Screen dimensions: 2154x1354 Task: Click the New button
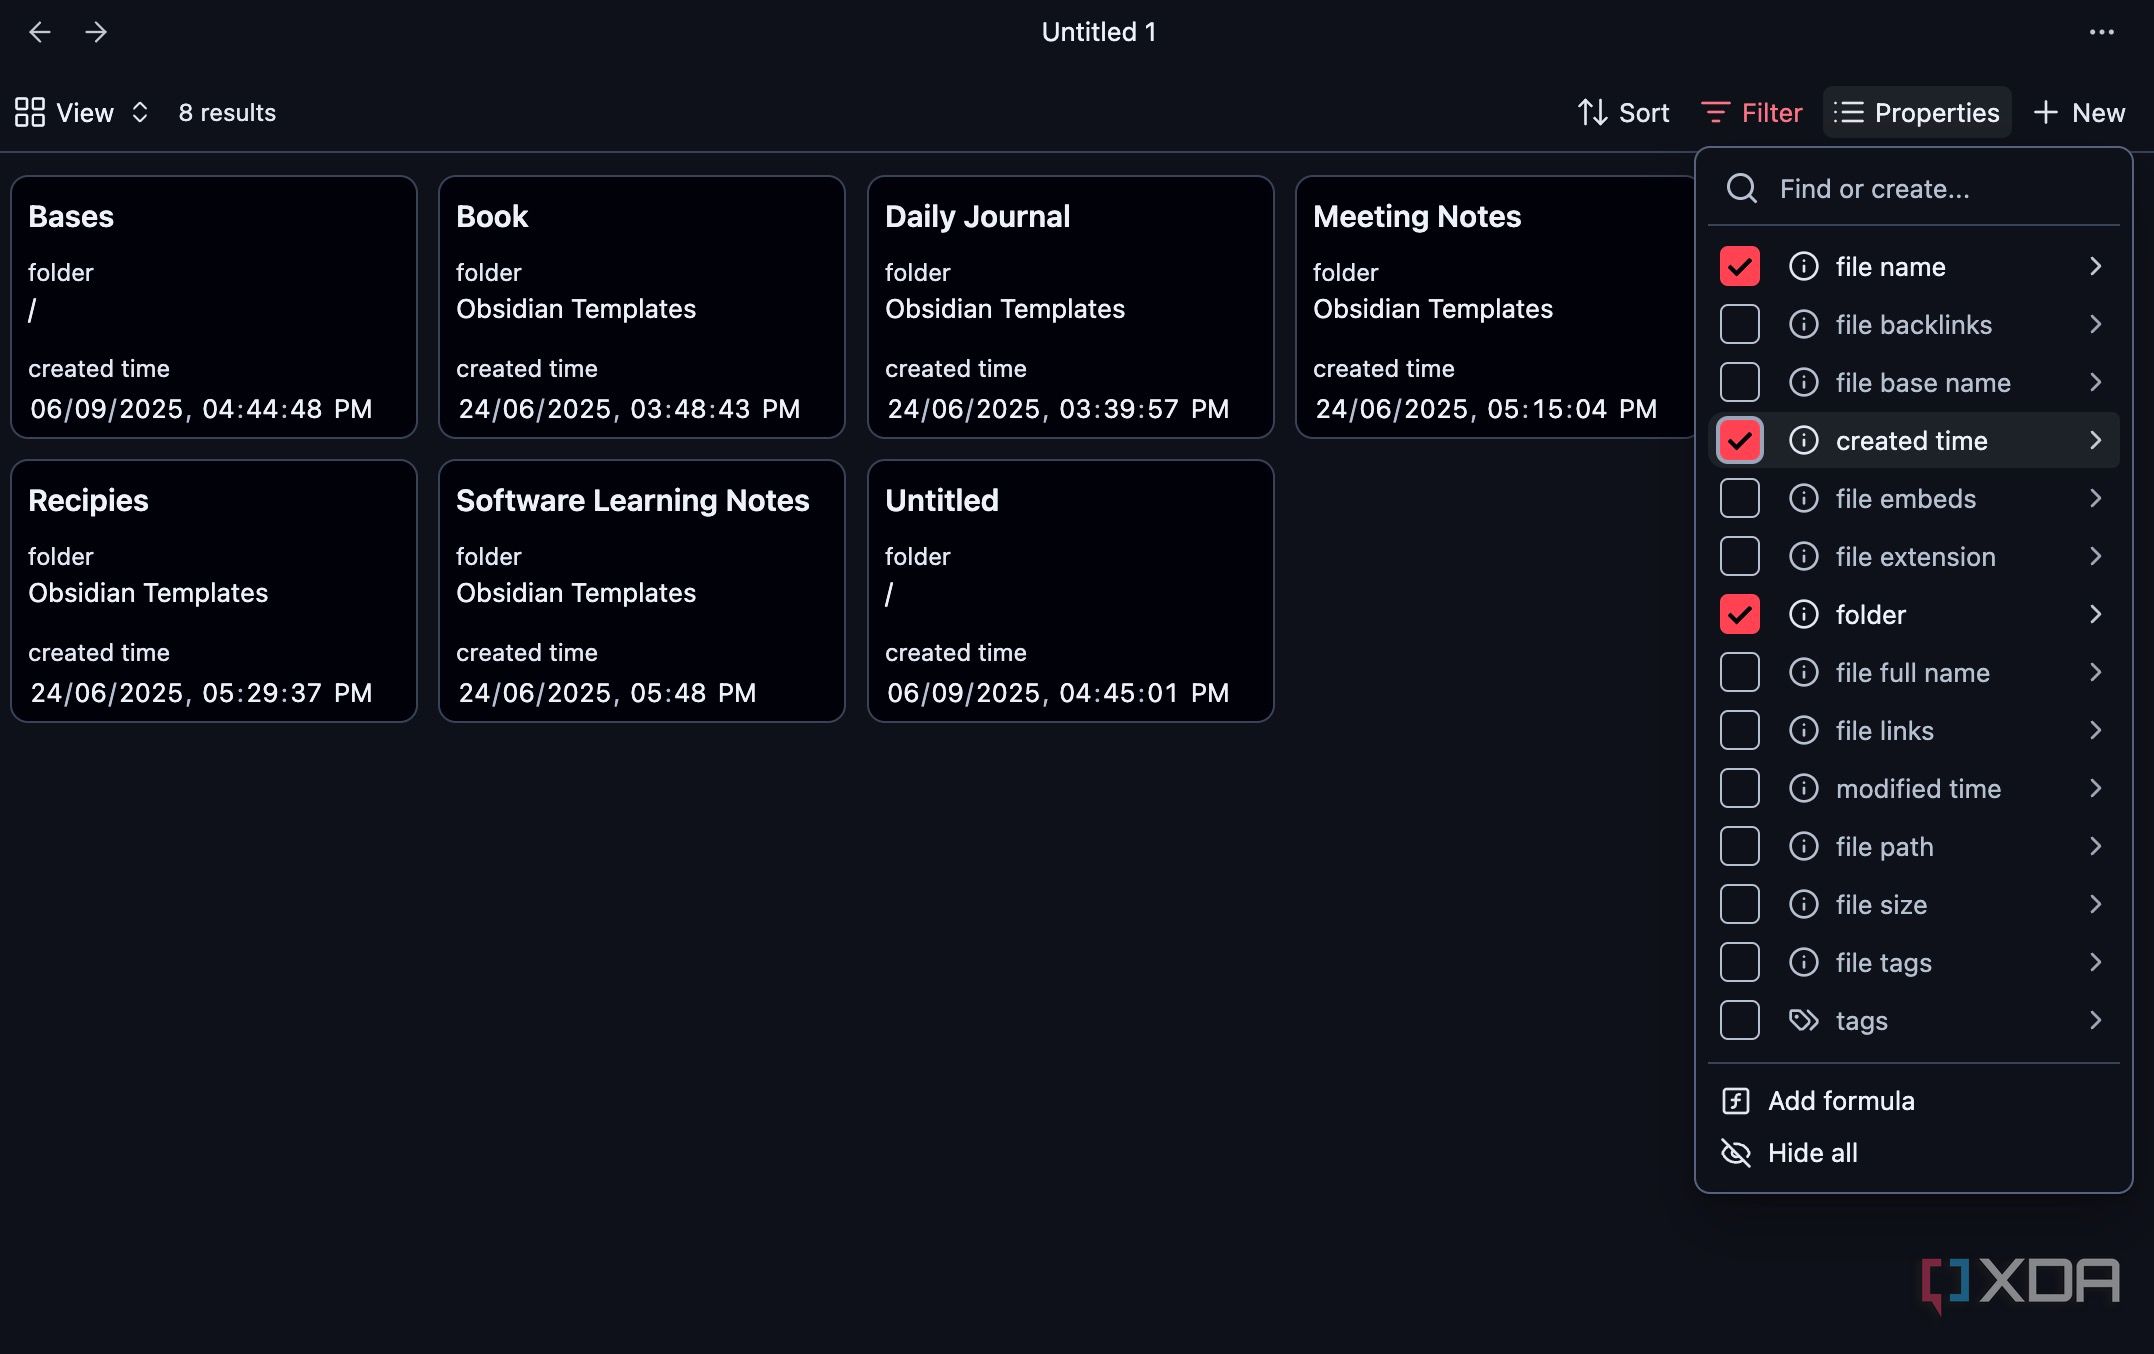click(x=2080, y=112)
